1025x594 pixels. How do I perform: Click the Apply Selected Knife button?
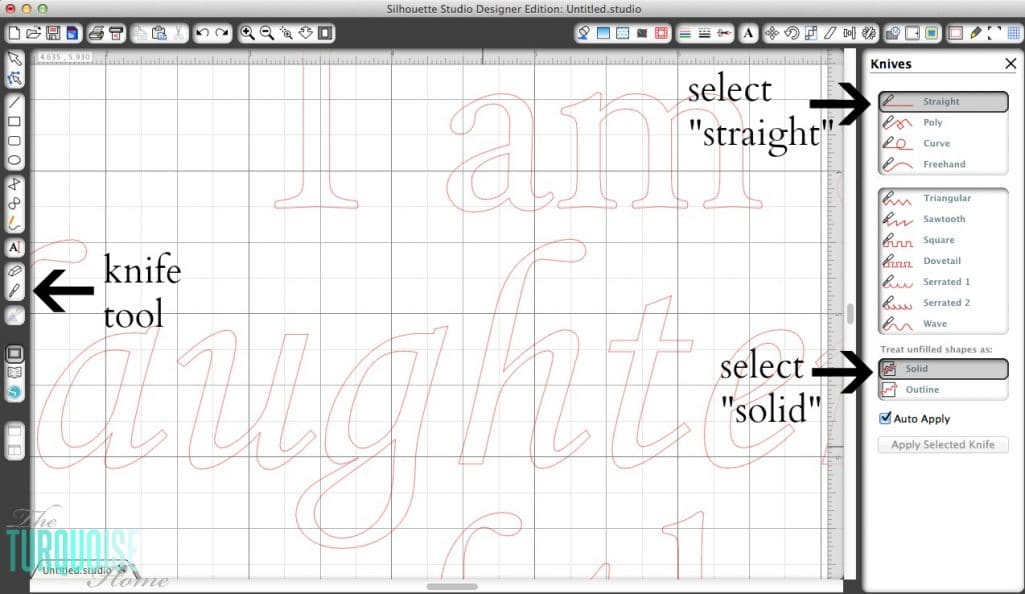[x=943, y=444]
